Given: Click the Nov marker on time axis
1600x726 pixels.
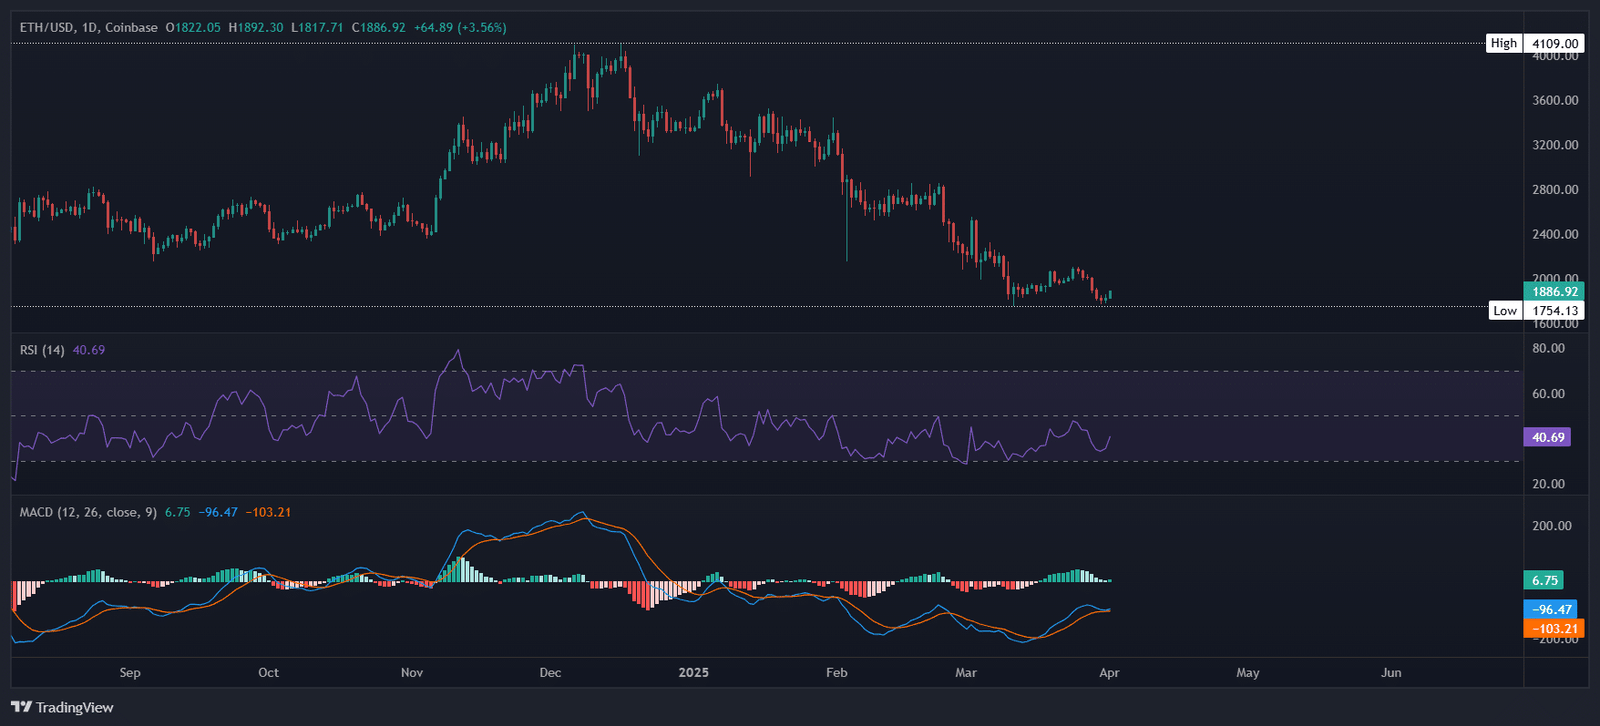Looking at the screenshot, I should [x=412, y=672].
